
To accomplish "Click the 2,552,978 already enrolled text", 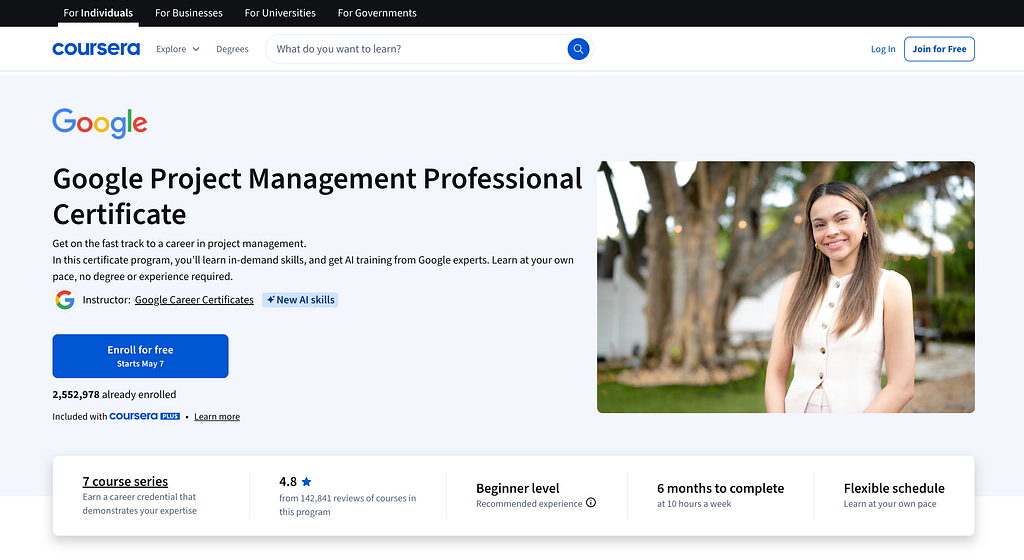I will point(114,394).
